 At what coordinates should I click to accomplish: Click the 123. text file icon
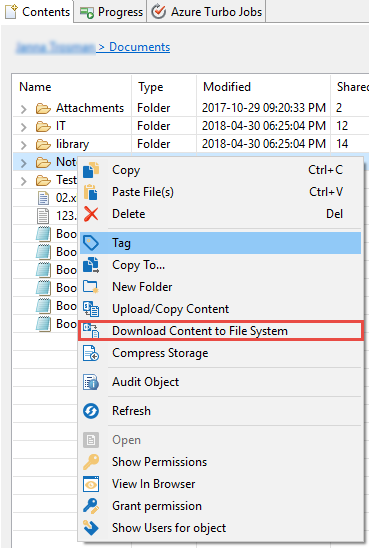coord(43,216)
